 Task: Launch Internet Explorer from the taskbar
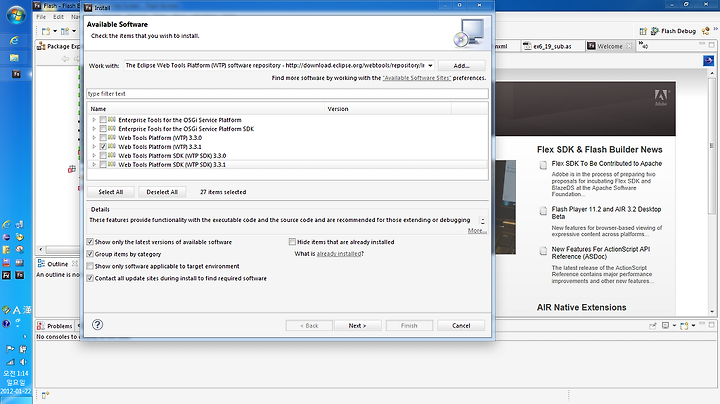coord(14,41)
